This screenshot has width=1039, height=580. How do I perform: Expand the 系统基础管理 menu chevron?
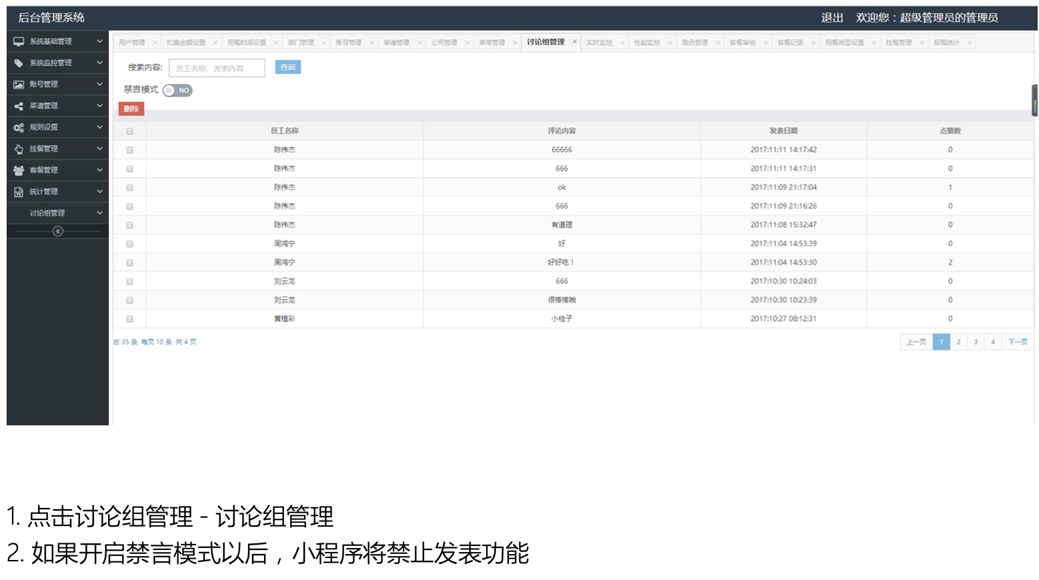point(99,41)
